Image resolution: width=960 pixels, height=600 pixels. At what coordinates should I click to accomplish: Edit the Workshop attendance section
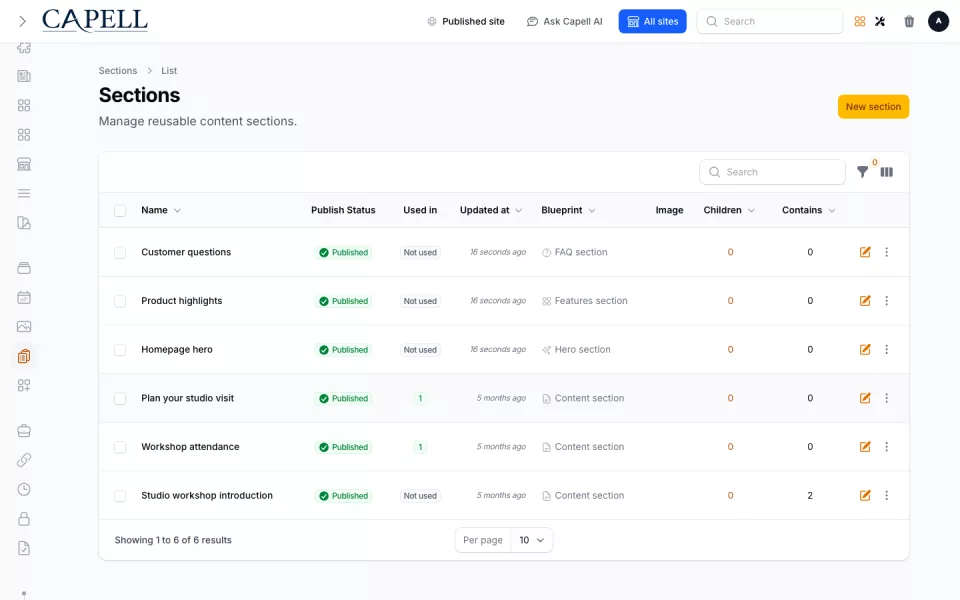(864, 447)
